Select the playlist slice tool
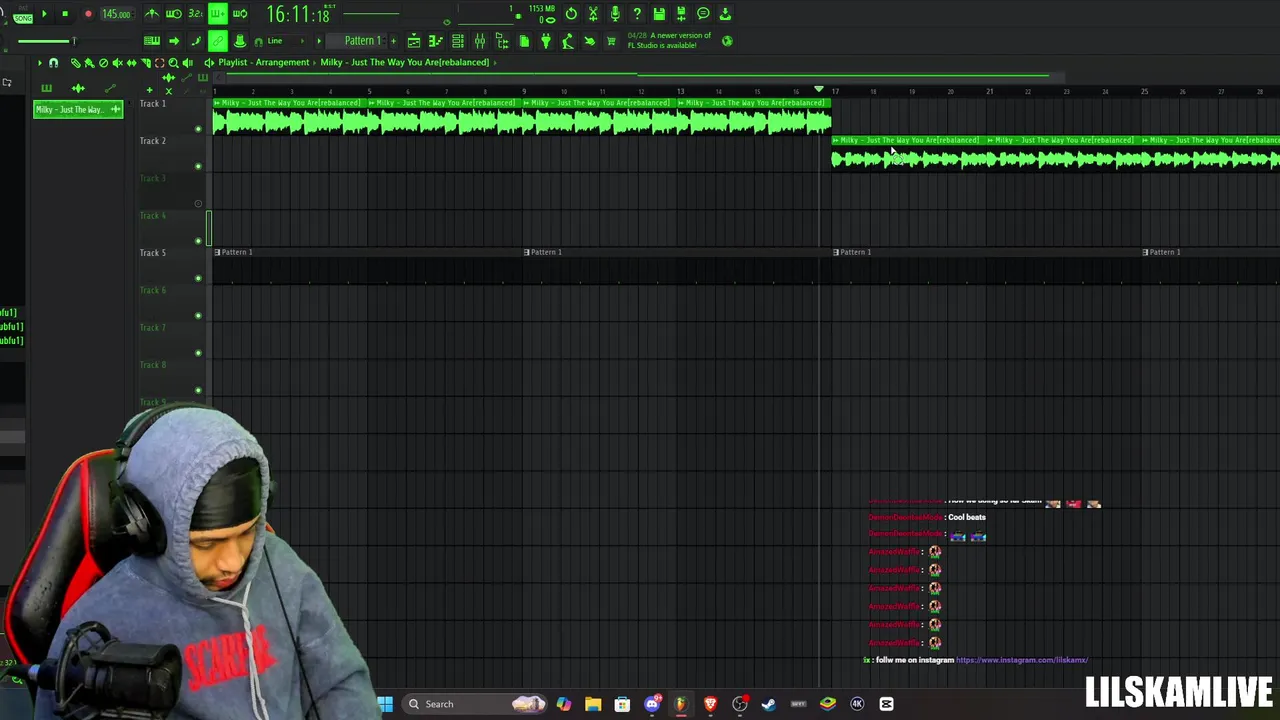The image size is (1280, 720). pyautogui.click(x=145, y=62)
